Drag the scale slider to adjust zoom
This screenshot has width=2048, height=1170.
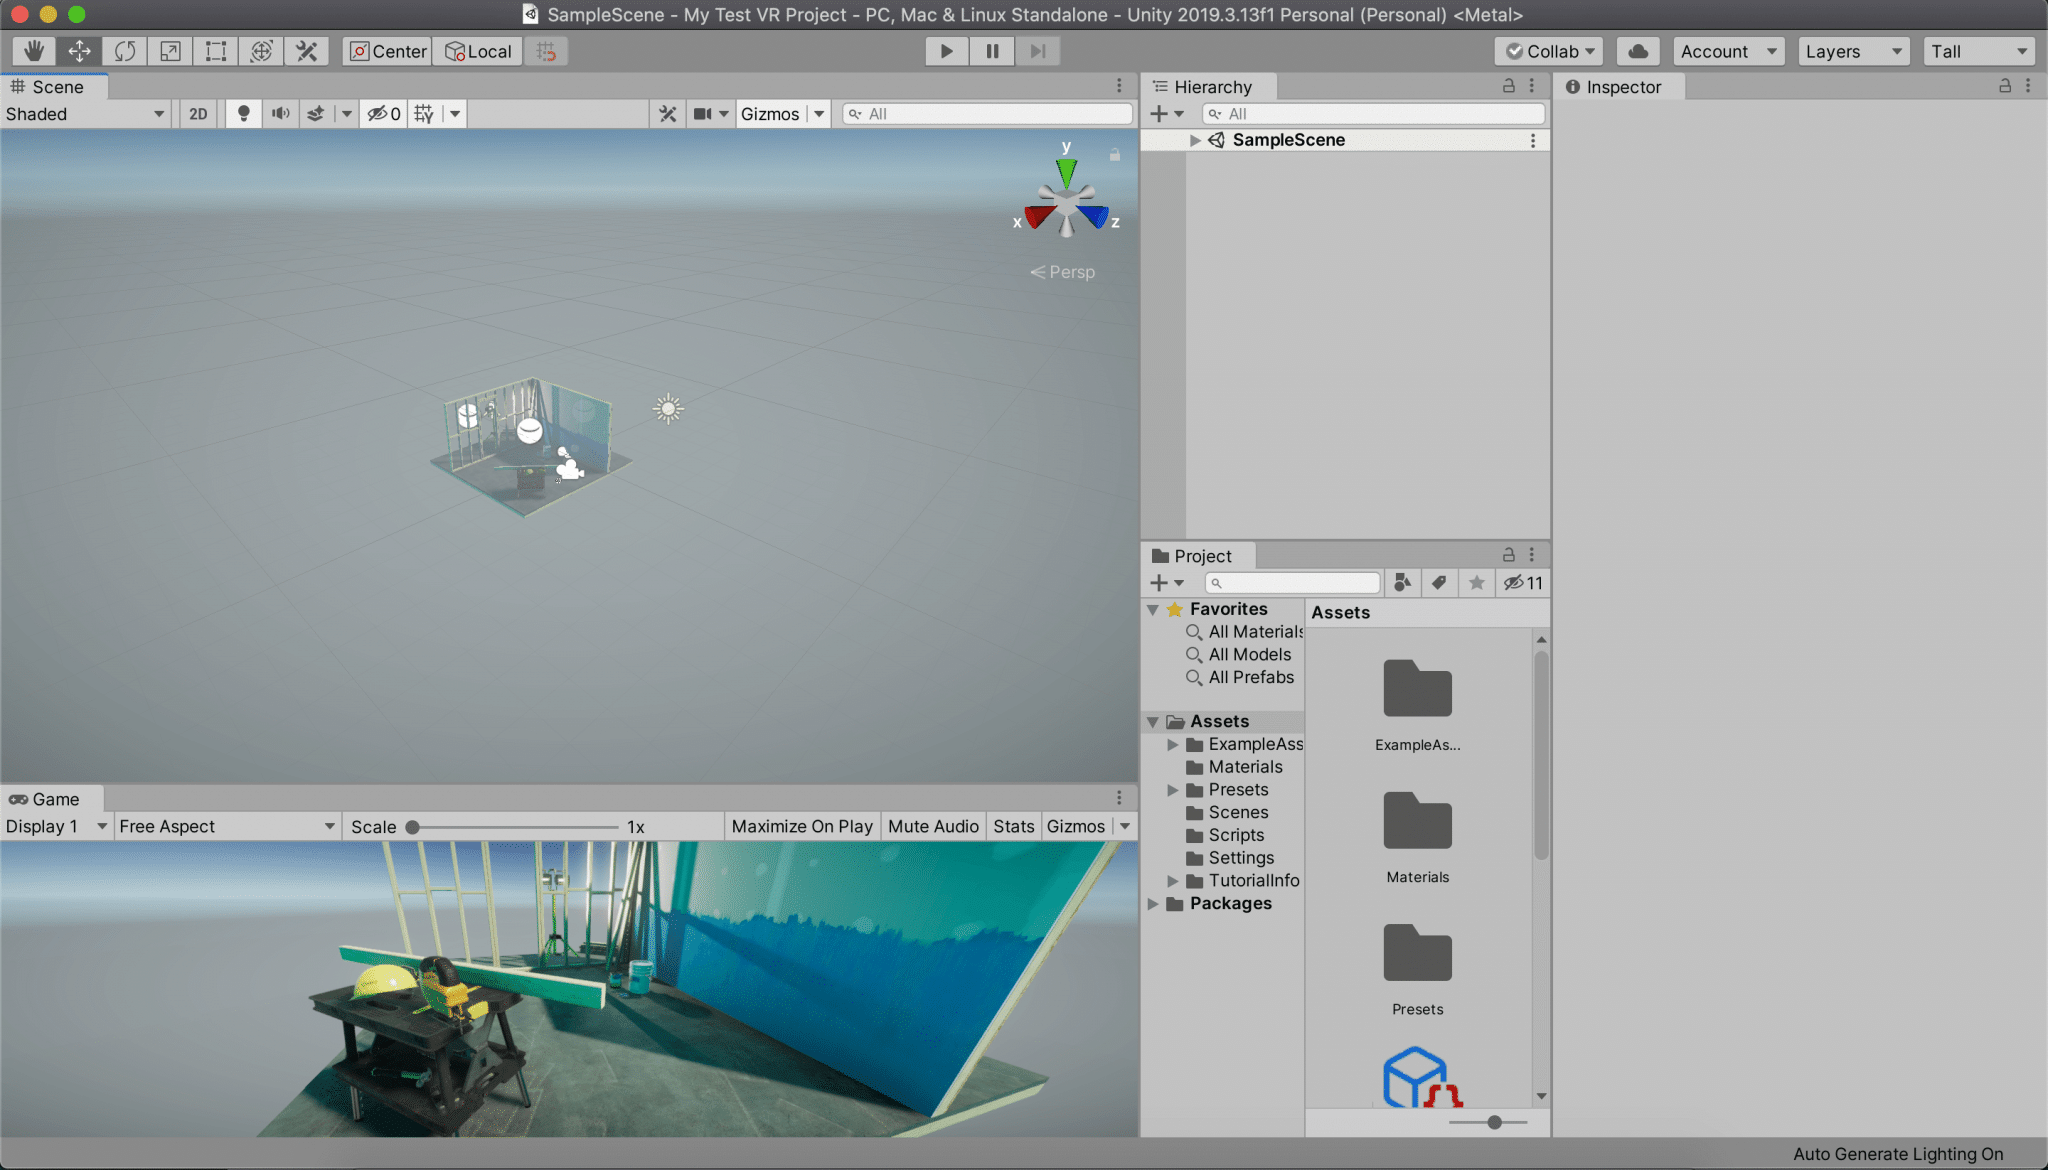pyautogui.click(x=411, y=825)
